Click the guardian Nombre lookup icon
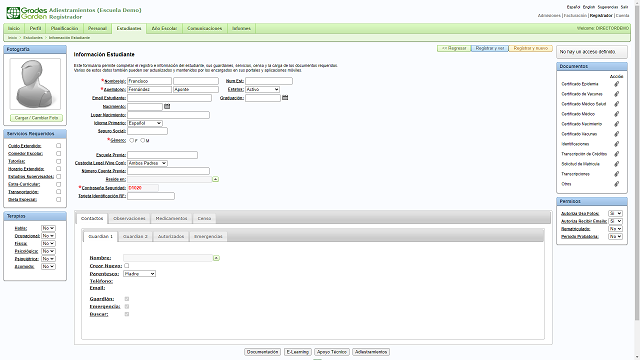 coord(216,258)
